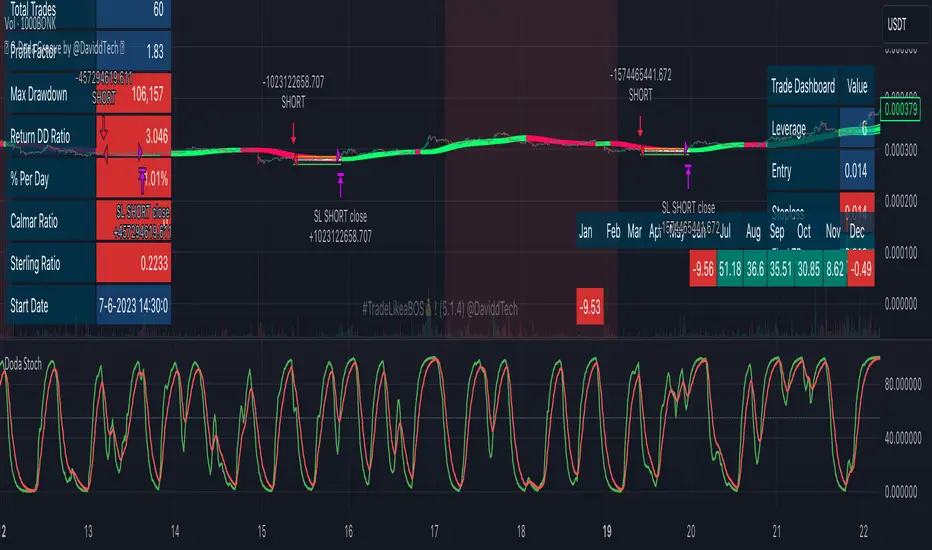Click the magenta close arrow above 'SL SHORT close +1023122658.707'
This screenshot has width=932, height=550.
pyautogui.click(x=340, y=184)
